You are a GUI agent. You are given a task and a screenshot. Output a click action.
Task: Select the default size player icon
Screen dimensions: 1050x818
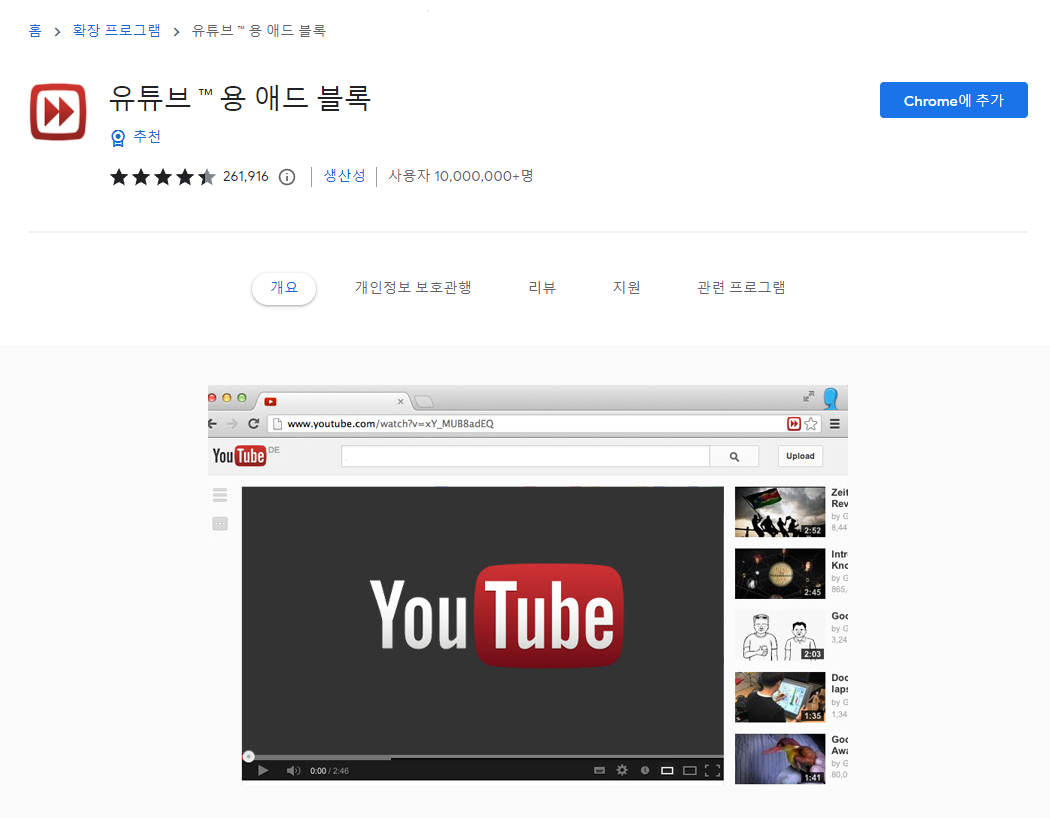667,771
